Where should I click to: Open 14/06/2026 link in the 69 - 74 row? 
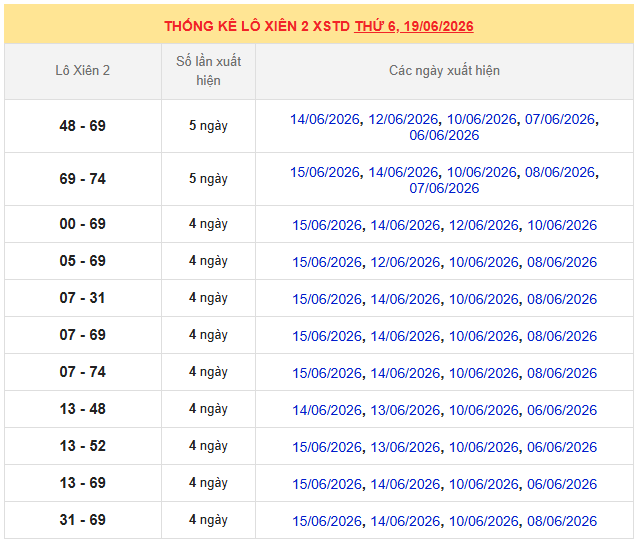pyautogui.click(x=403, y=172)
